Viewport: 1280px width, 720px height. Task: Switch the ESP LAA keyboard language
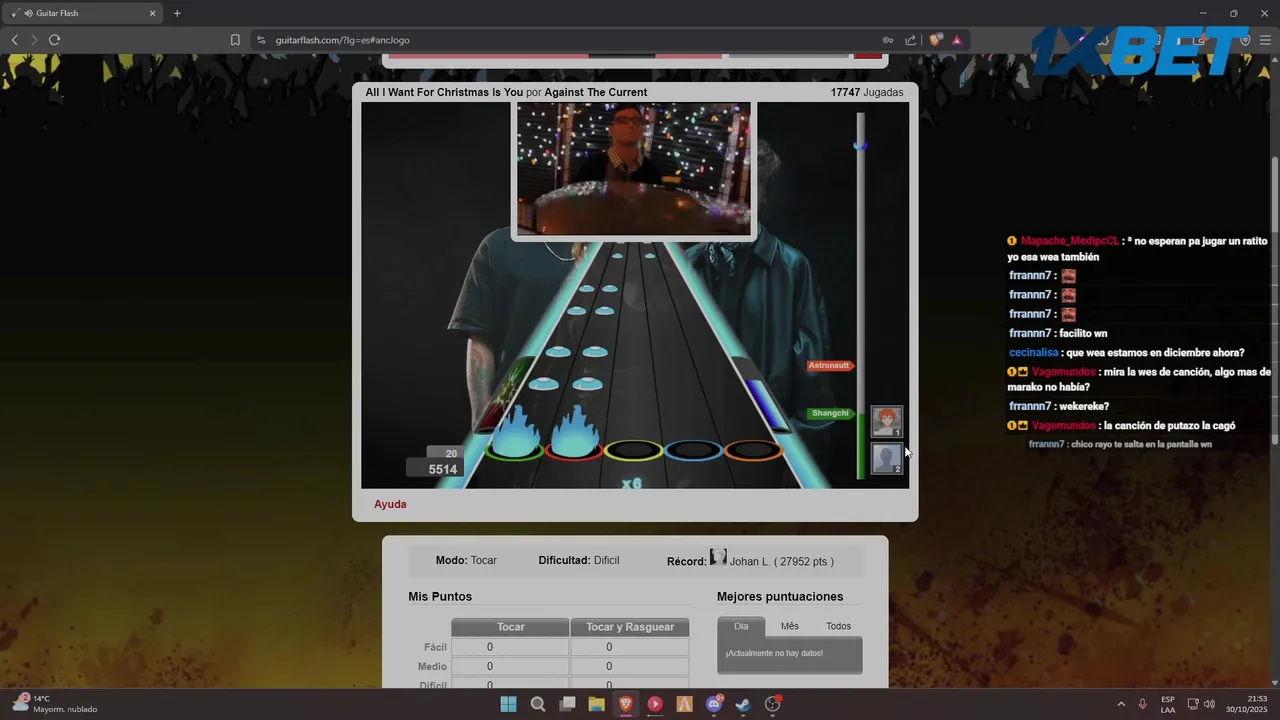[x=1168, y=704]
